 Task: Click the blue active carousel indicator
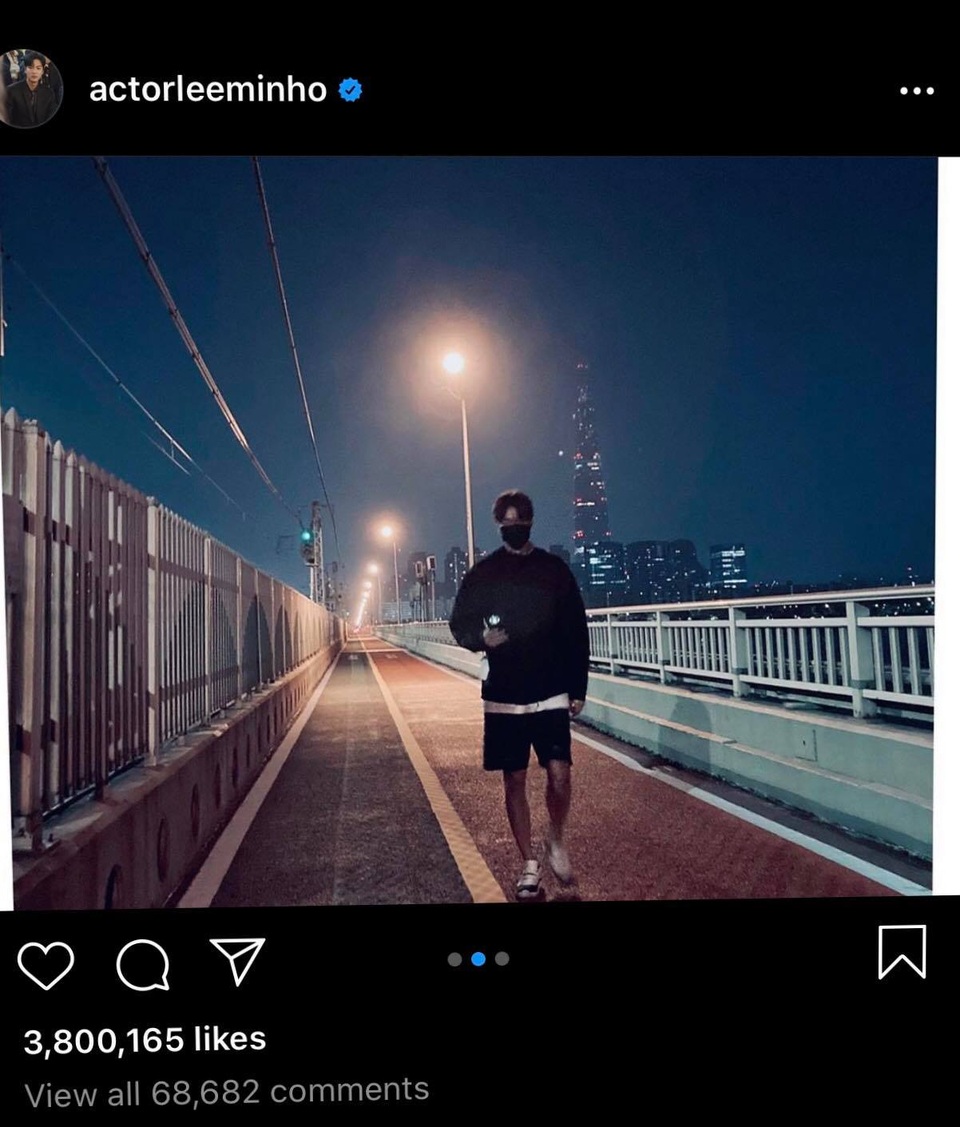(x=480, y=958)
